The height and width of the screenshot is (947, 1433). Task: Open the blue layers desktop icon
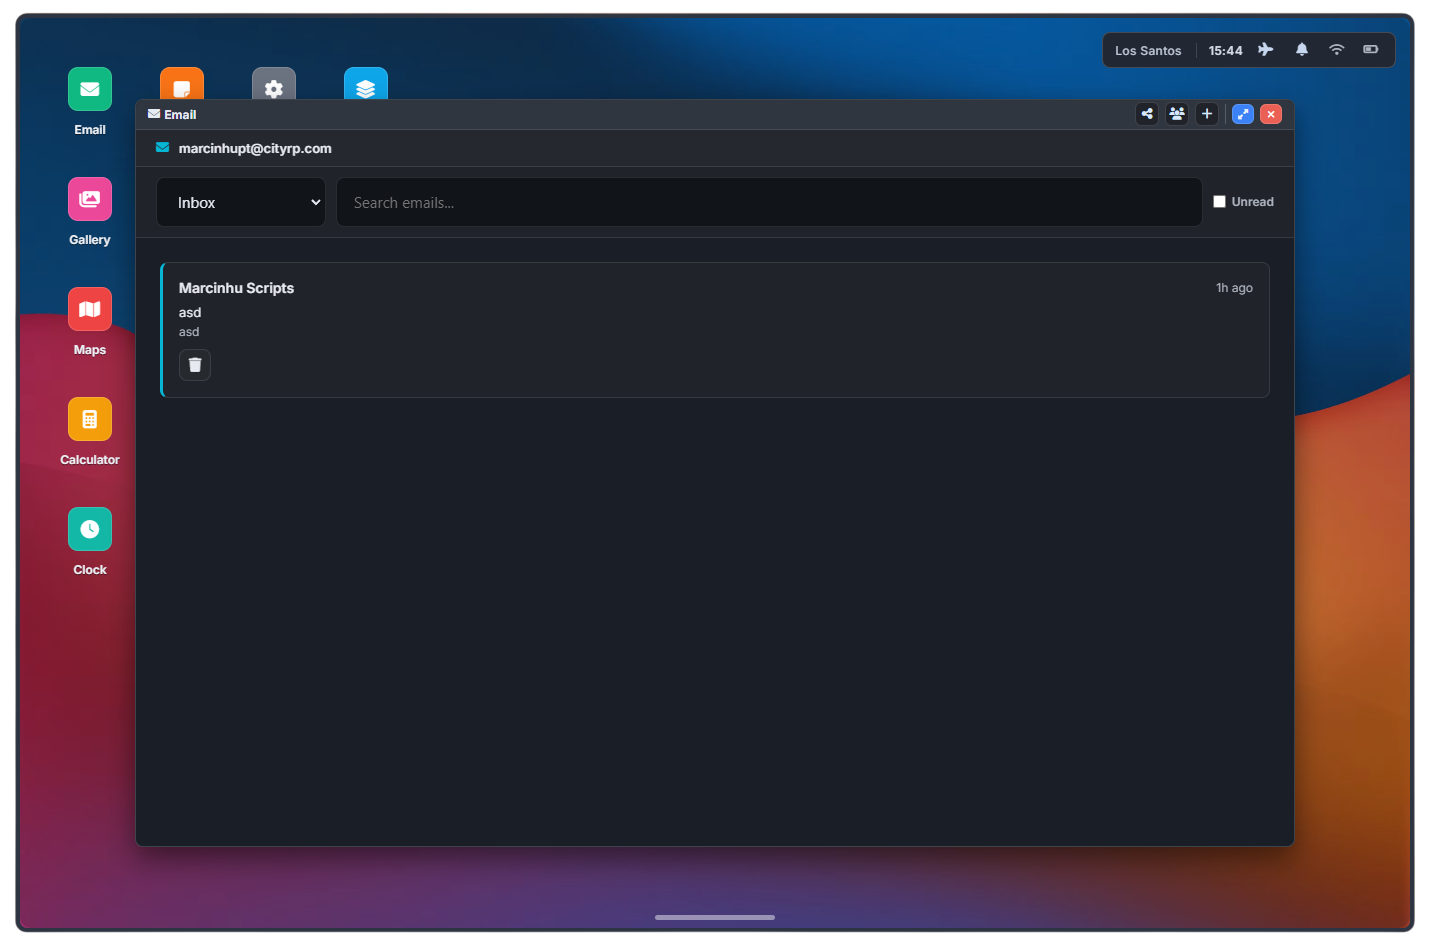[366, 84]
